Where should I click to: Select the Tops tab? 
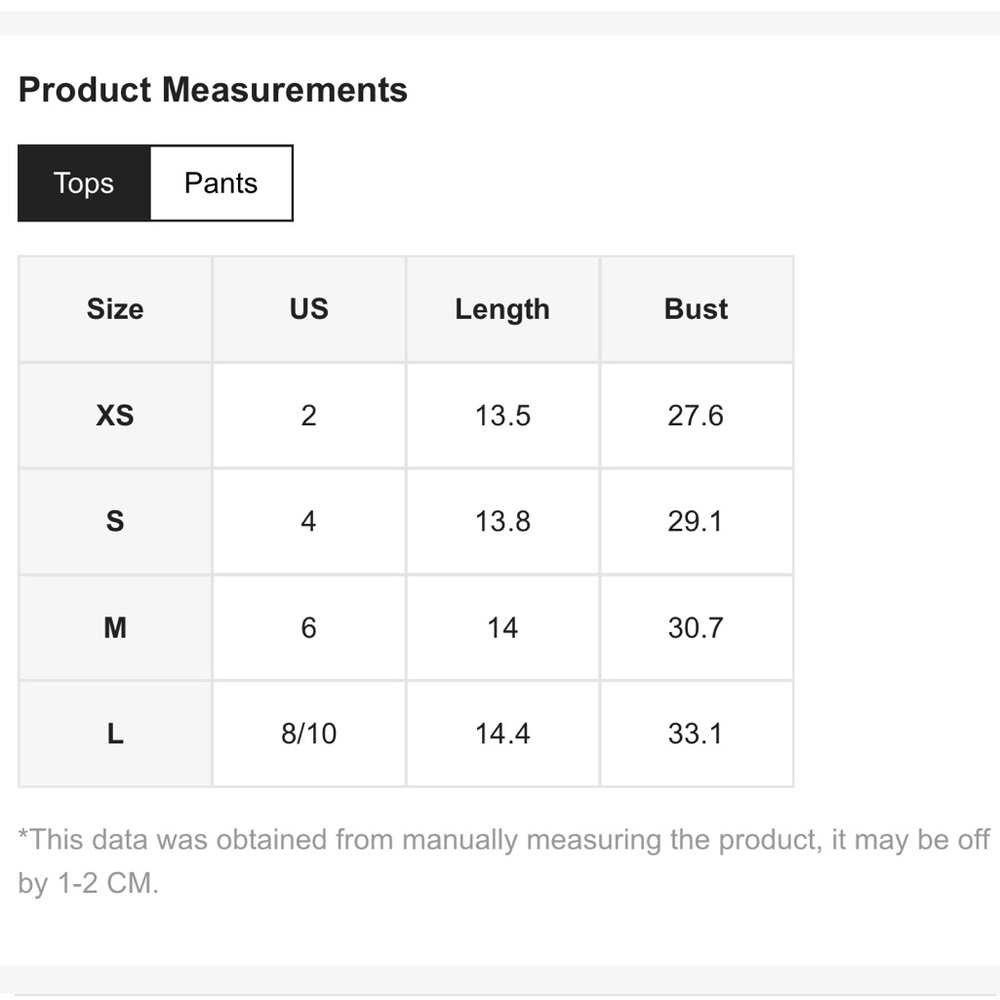[84, 183]
